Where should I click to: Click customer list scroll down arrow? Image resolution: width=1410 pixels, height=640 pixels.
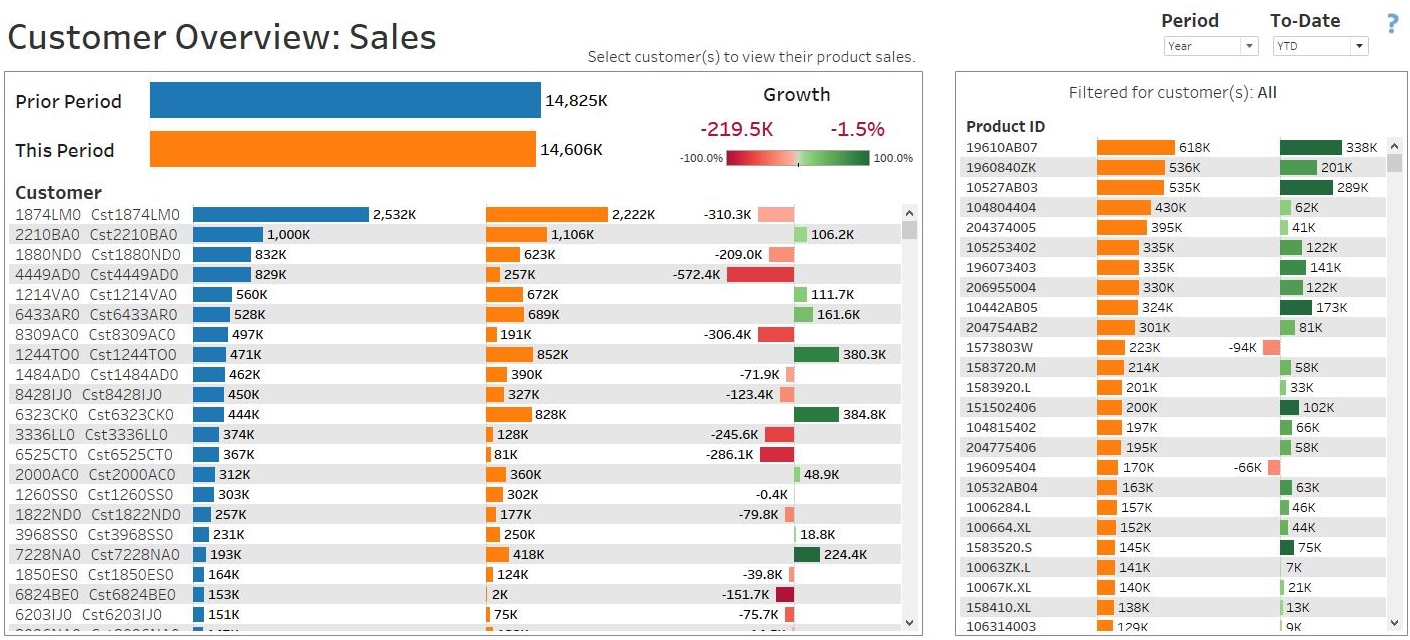coord(909,622)
